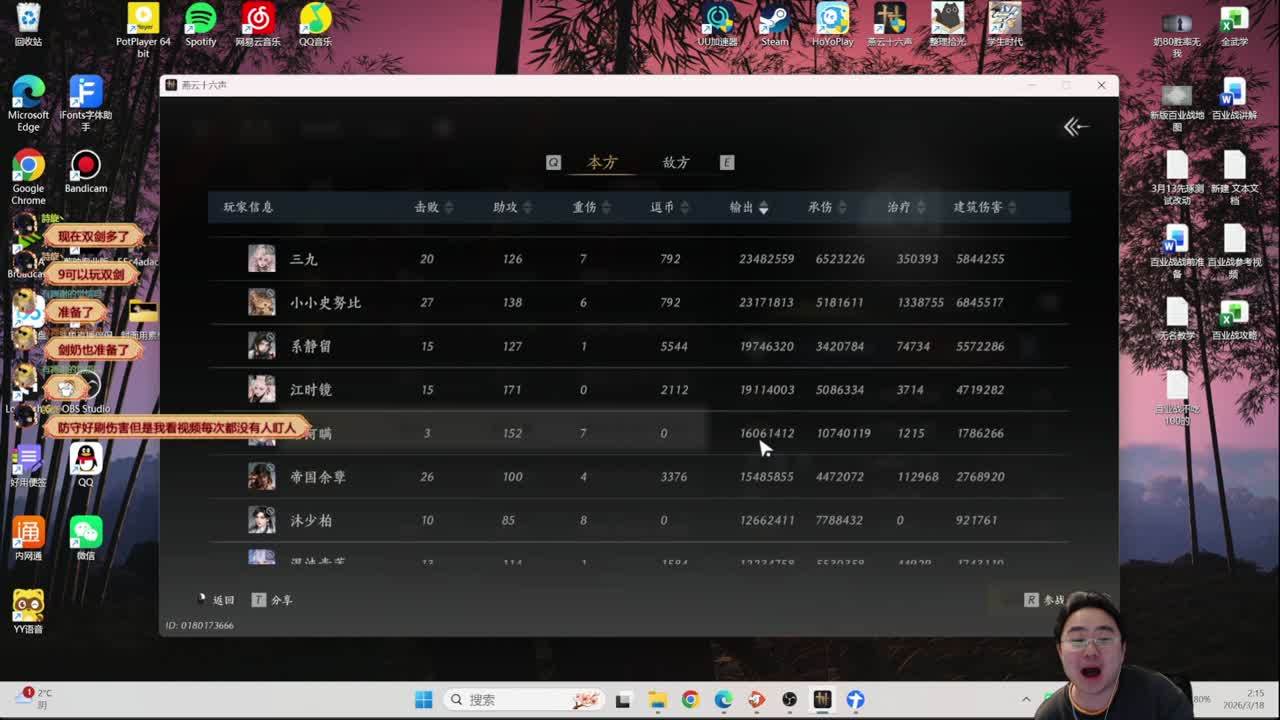Screen dimensions: 1280x720
Task: Click player 三九's avatar
Action: pyautogui.click(x=262, y=259)
